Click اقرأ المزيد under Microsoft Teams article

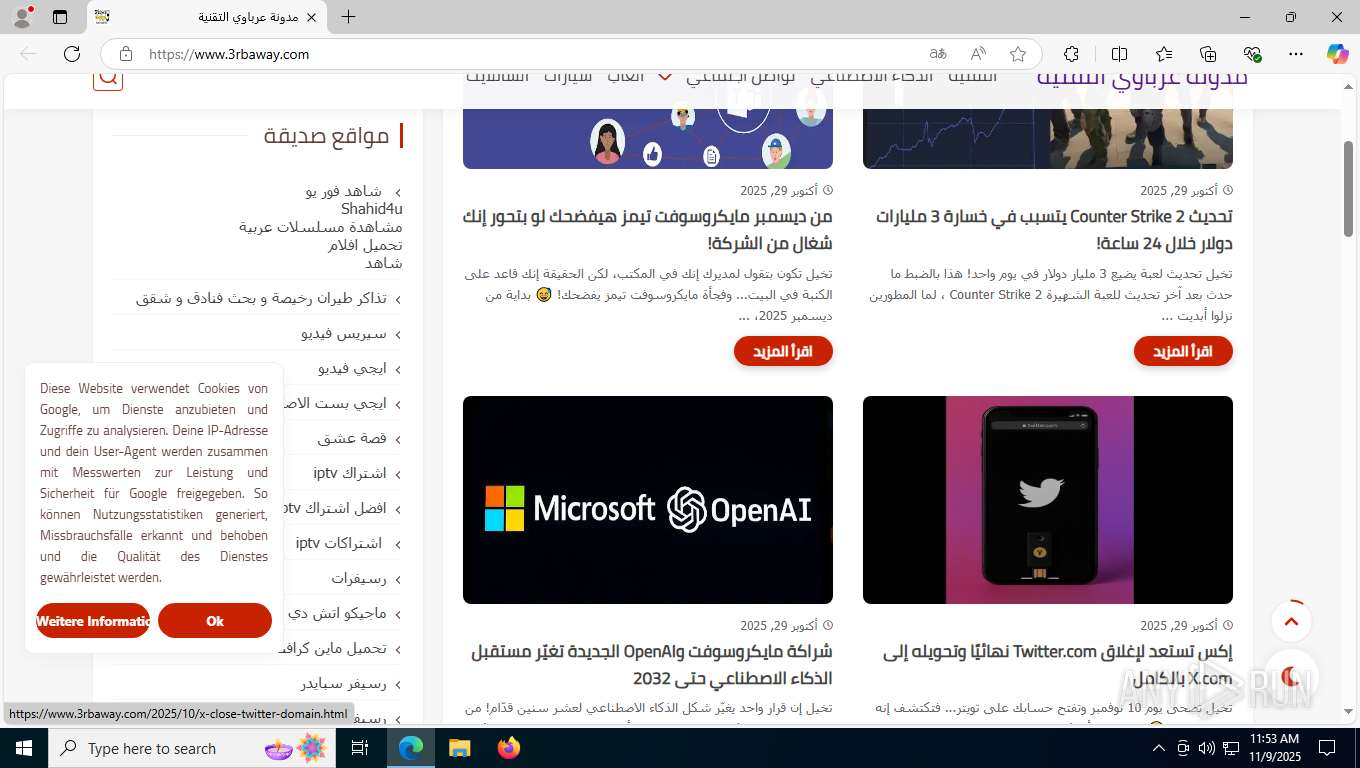[x=783, y=351]
